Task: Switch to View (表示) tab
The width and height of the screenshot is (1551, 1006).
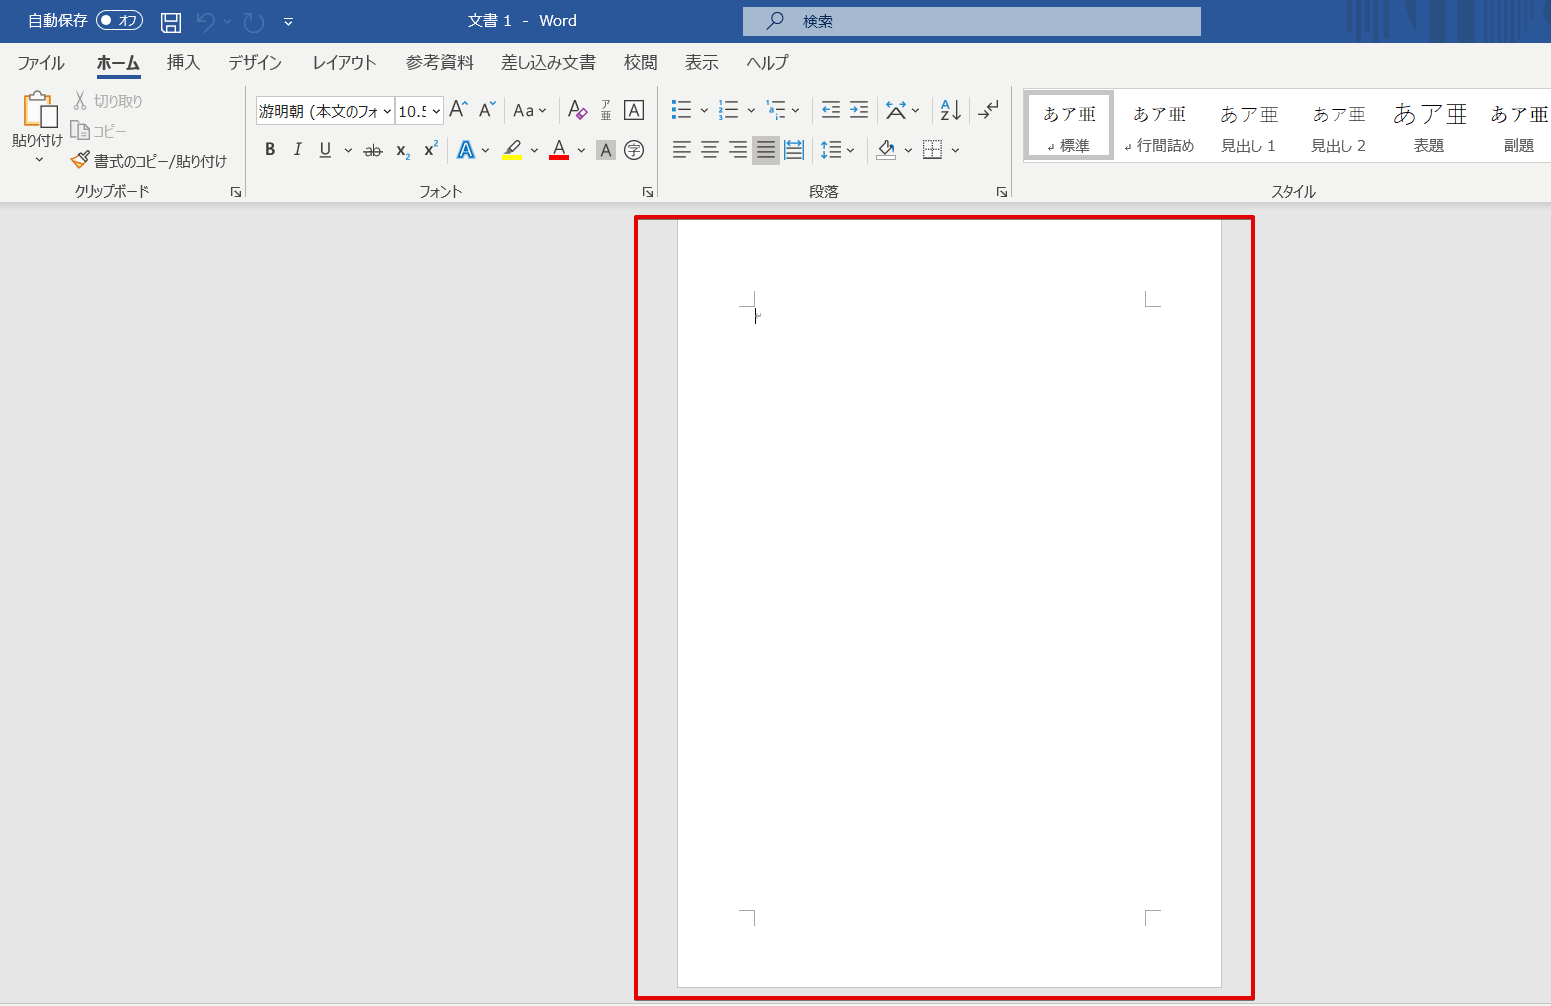Action: (x=702, y=63)
